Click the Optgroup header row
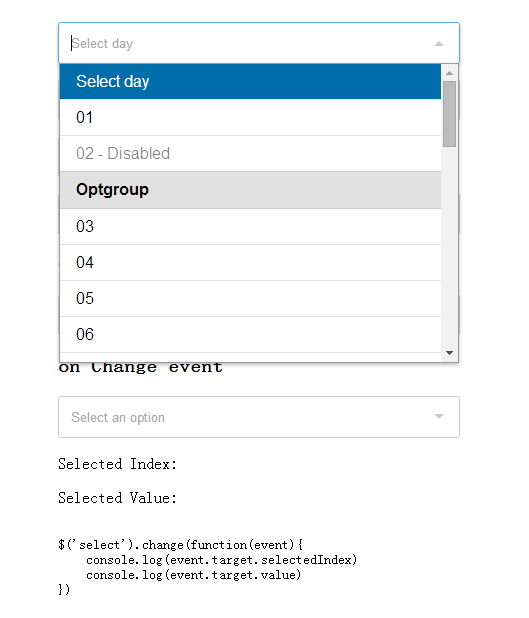This screenshot has width=529, height=618. [250, 190]
